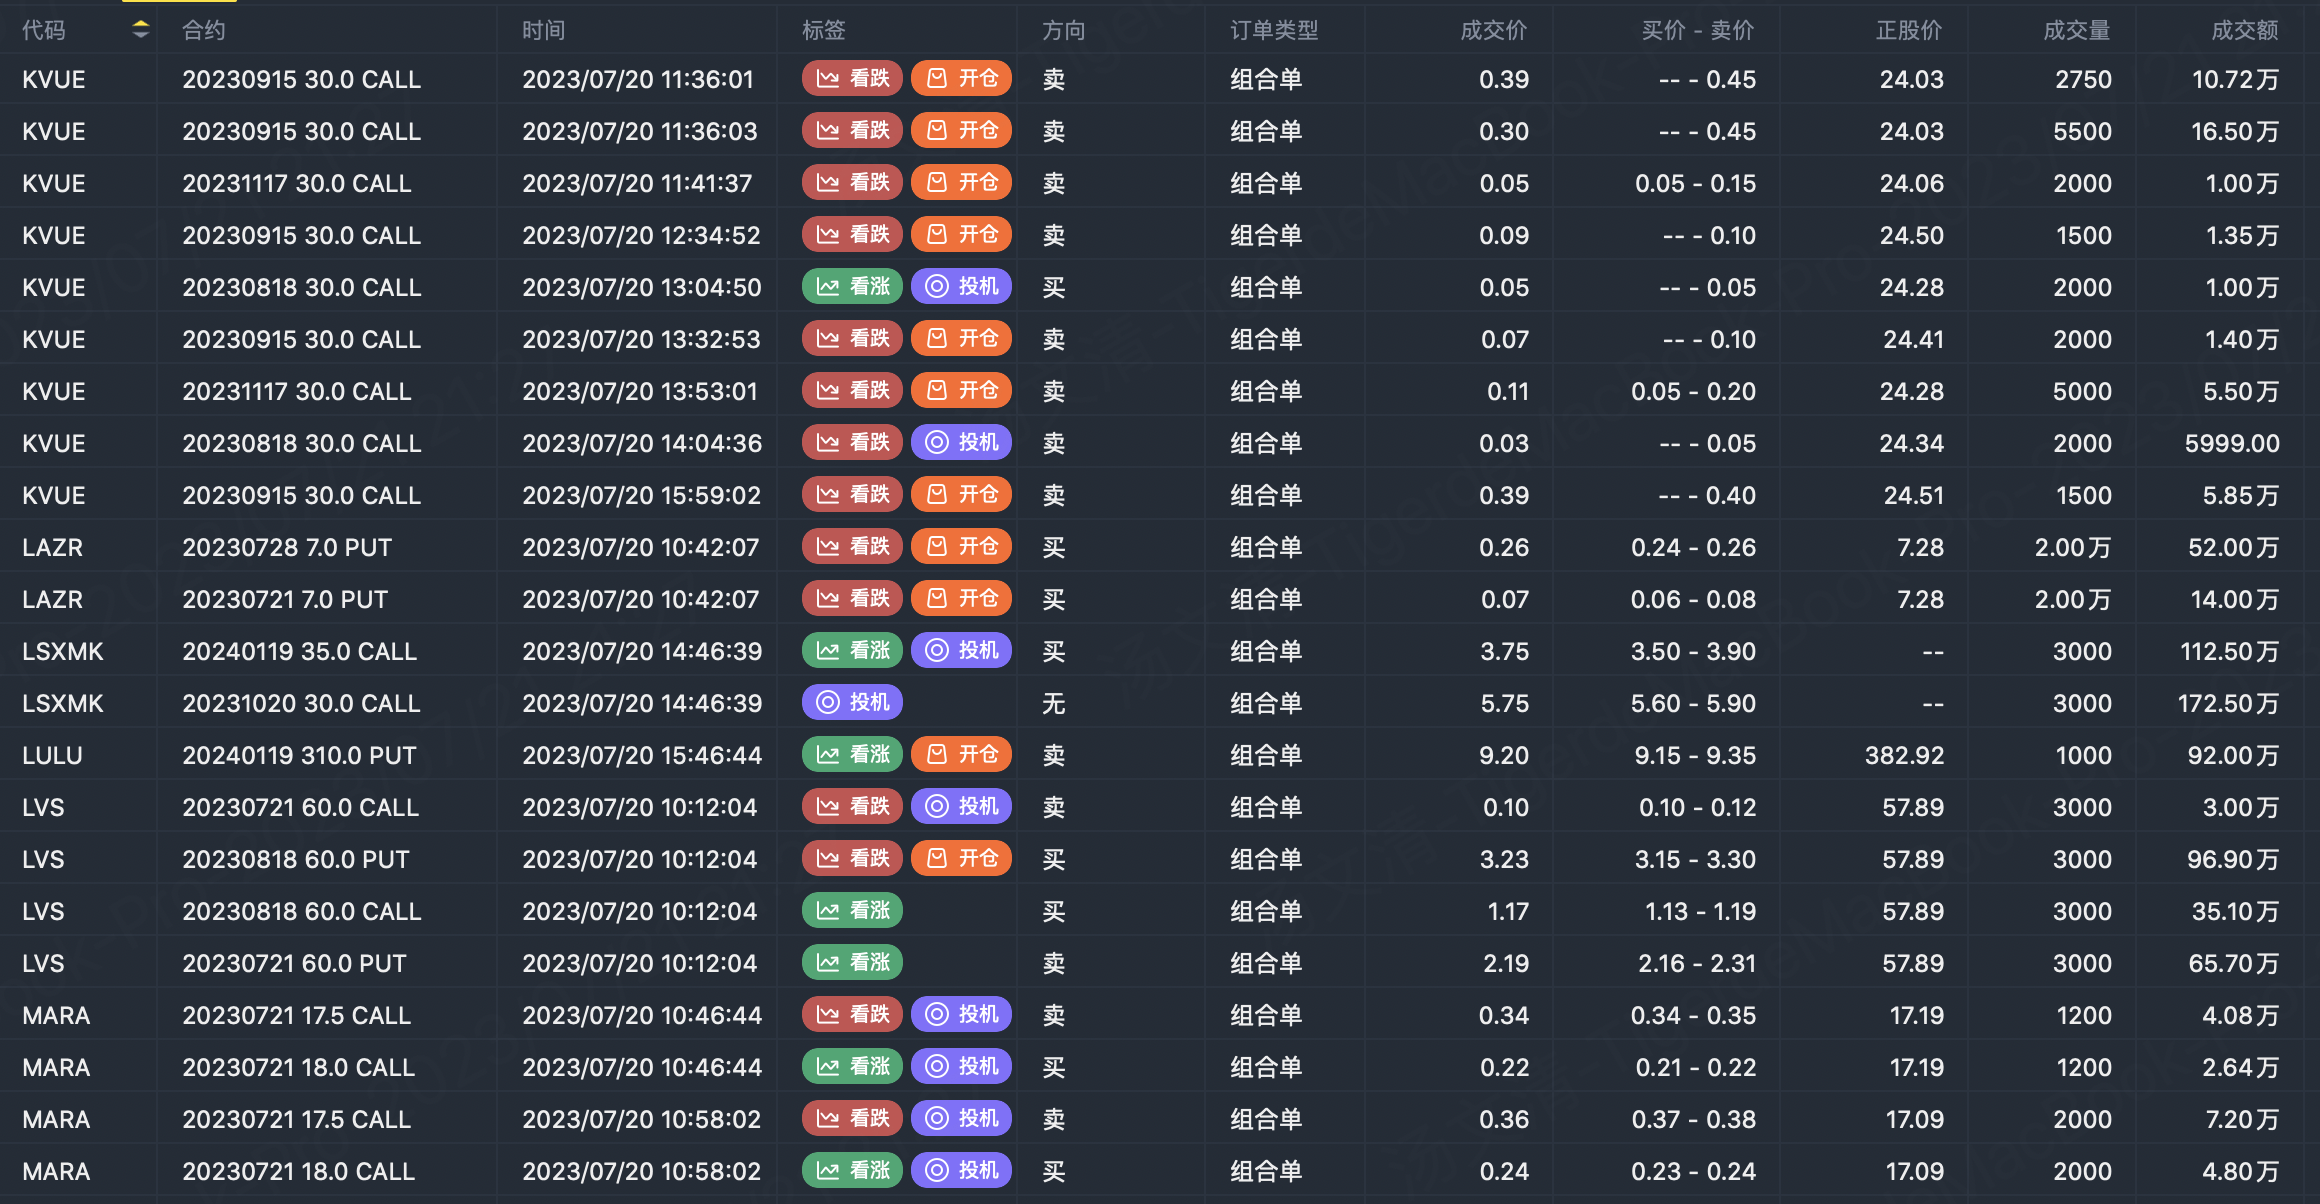Open the LULU ticker symbol
Viewport: 2320px width, 1204px height.
(x=52, y=755)
